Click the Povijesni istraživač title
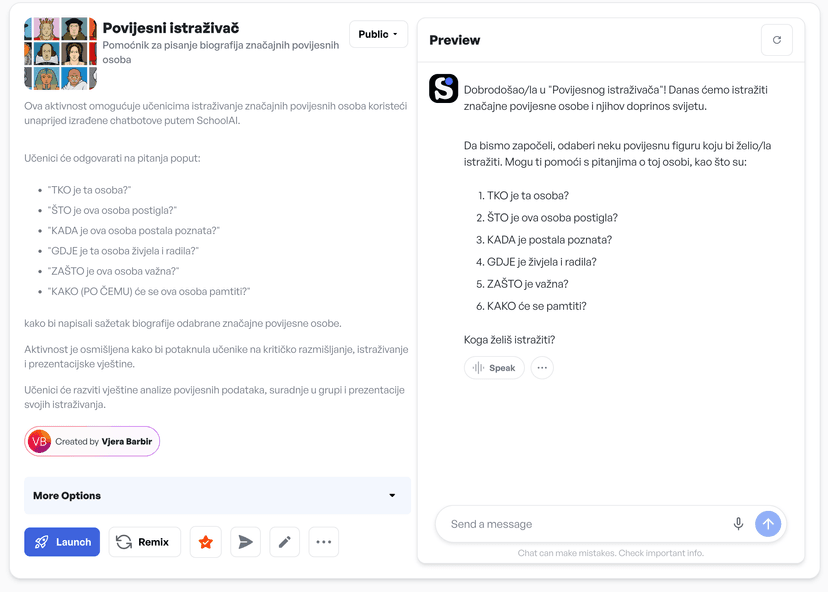Screen dimensions: 828x592 (171, 28)
